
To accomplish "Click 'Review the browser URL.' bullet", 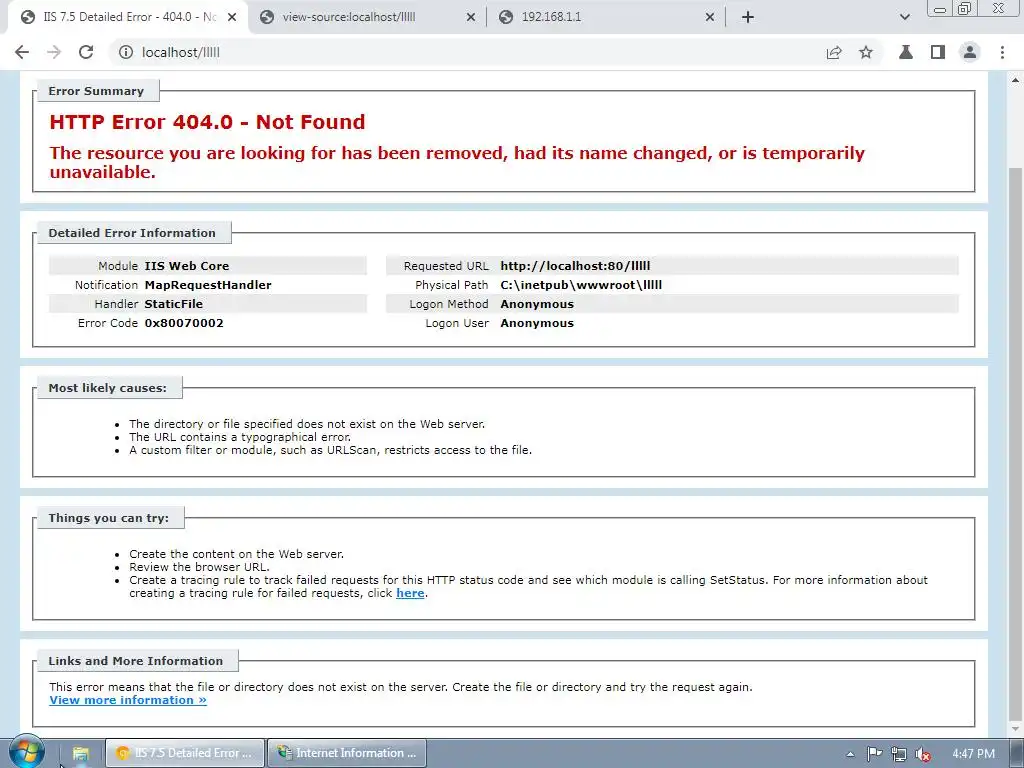I will 199,567.
